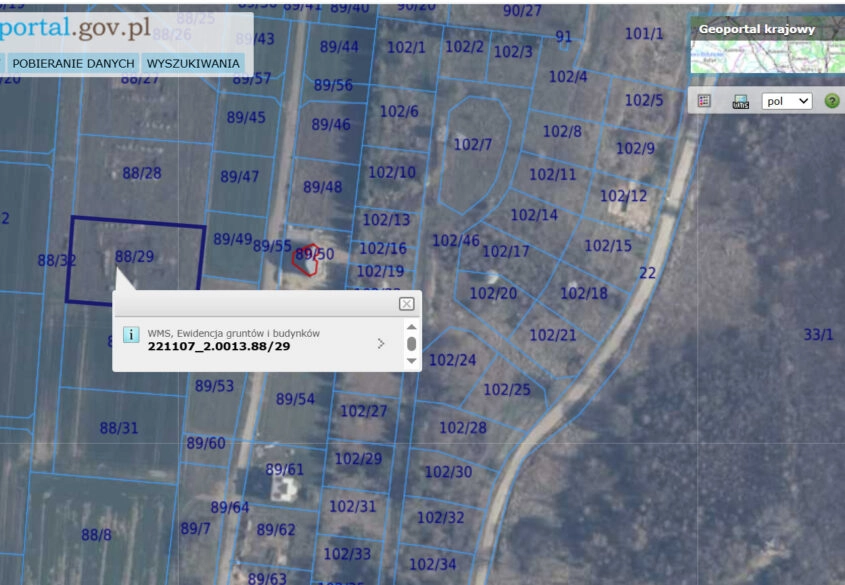Open the green help question icon
845x585 pixels.
[x=831, y=101]
